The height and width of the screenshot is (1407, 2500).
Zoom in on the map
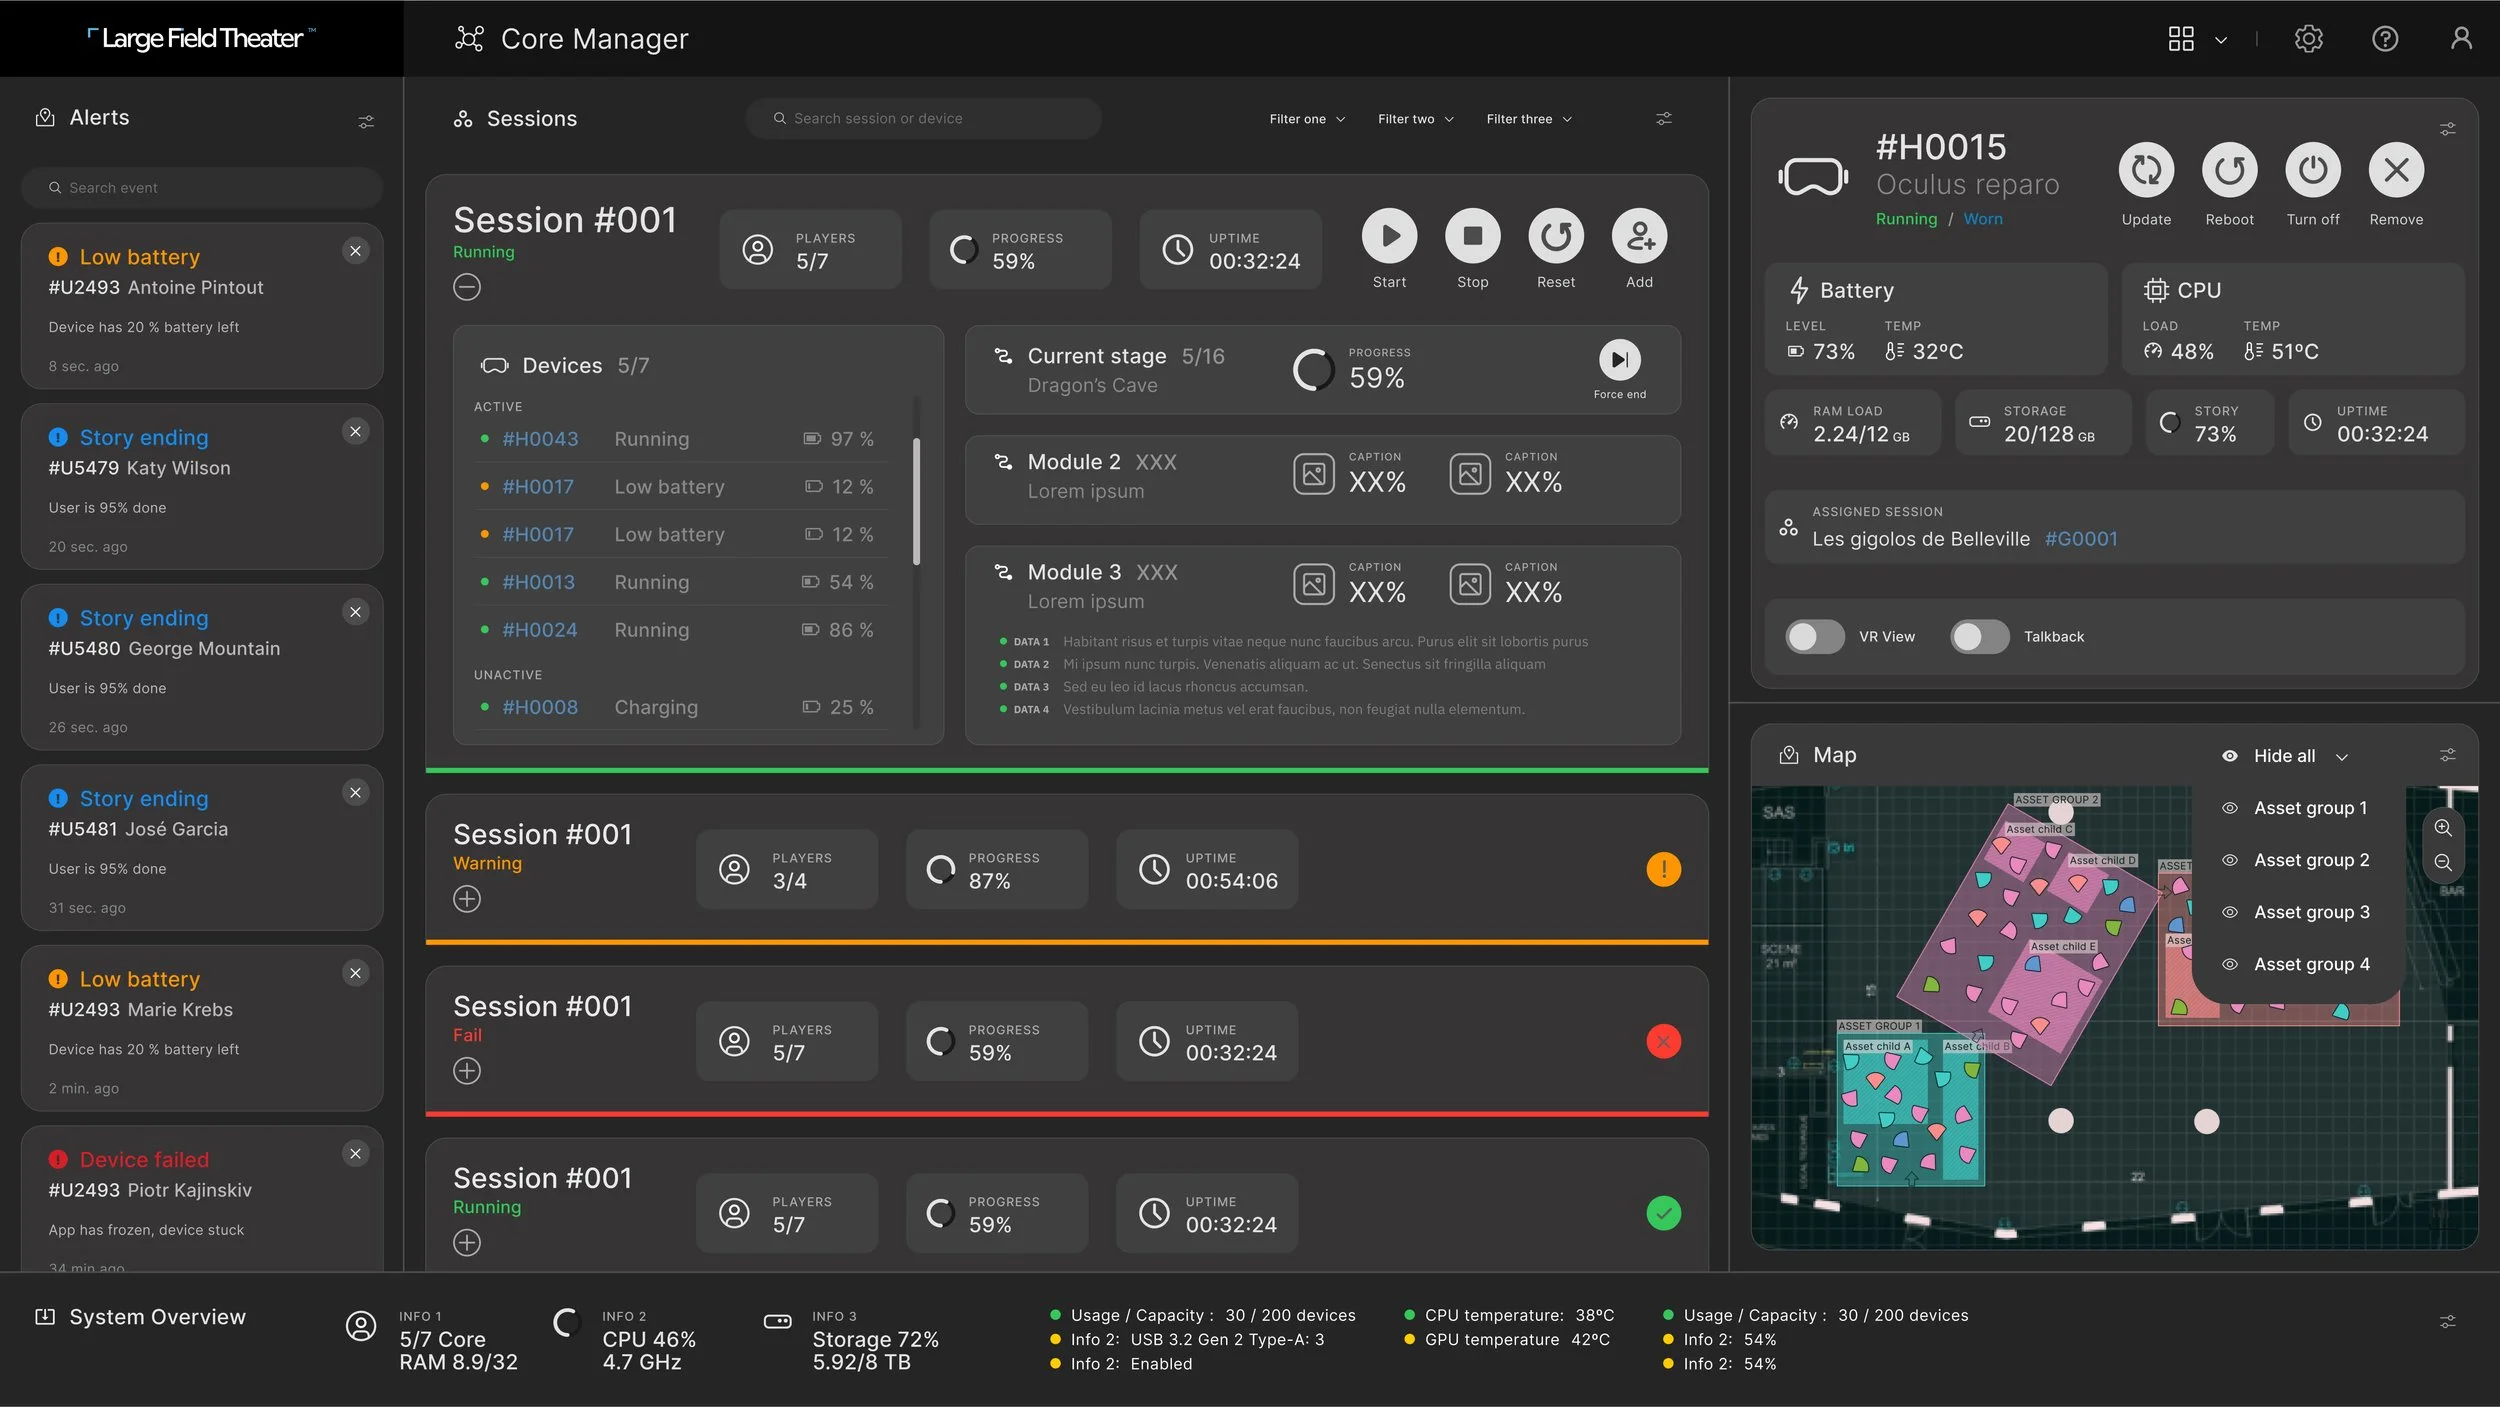(2442, 828)
